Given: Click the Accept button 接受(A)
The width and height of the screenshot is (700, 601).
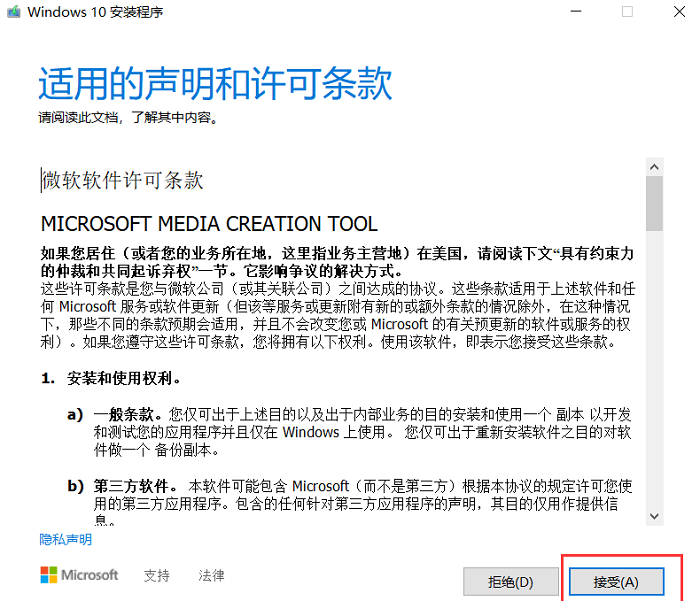Looking at the screenshot, I should (616, 582).
